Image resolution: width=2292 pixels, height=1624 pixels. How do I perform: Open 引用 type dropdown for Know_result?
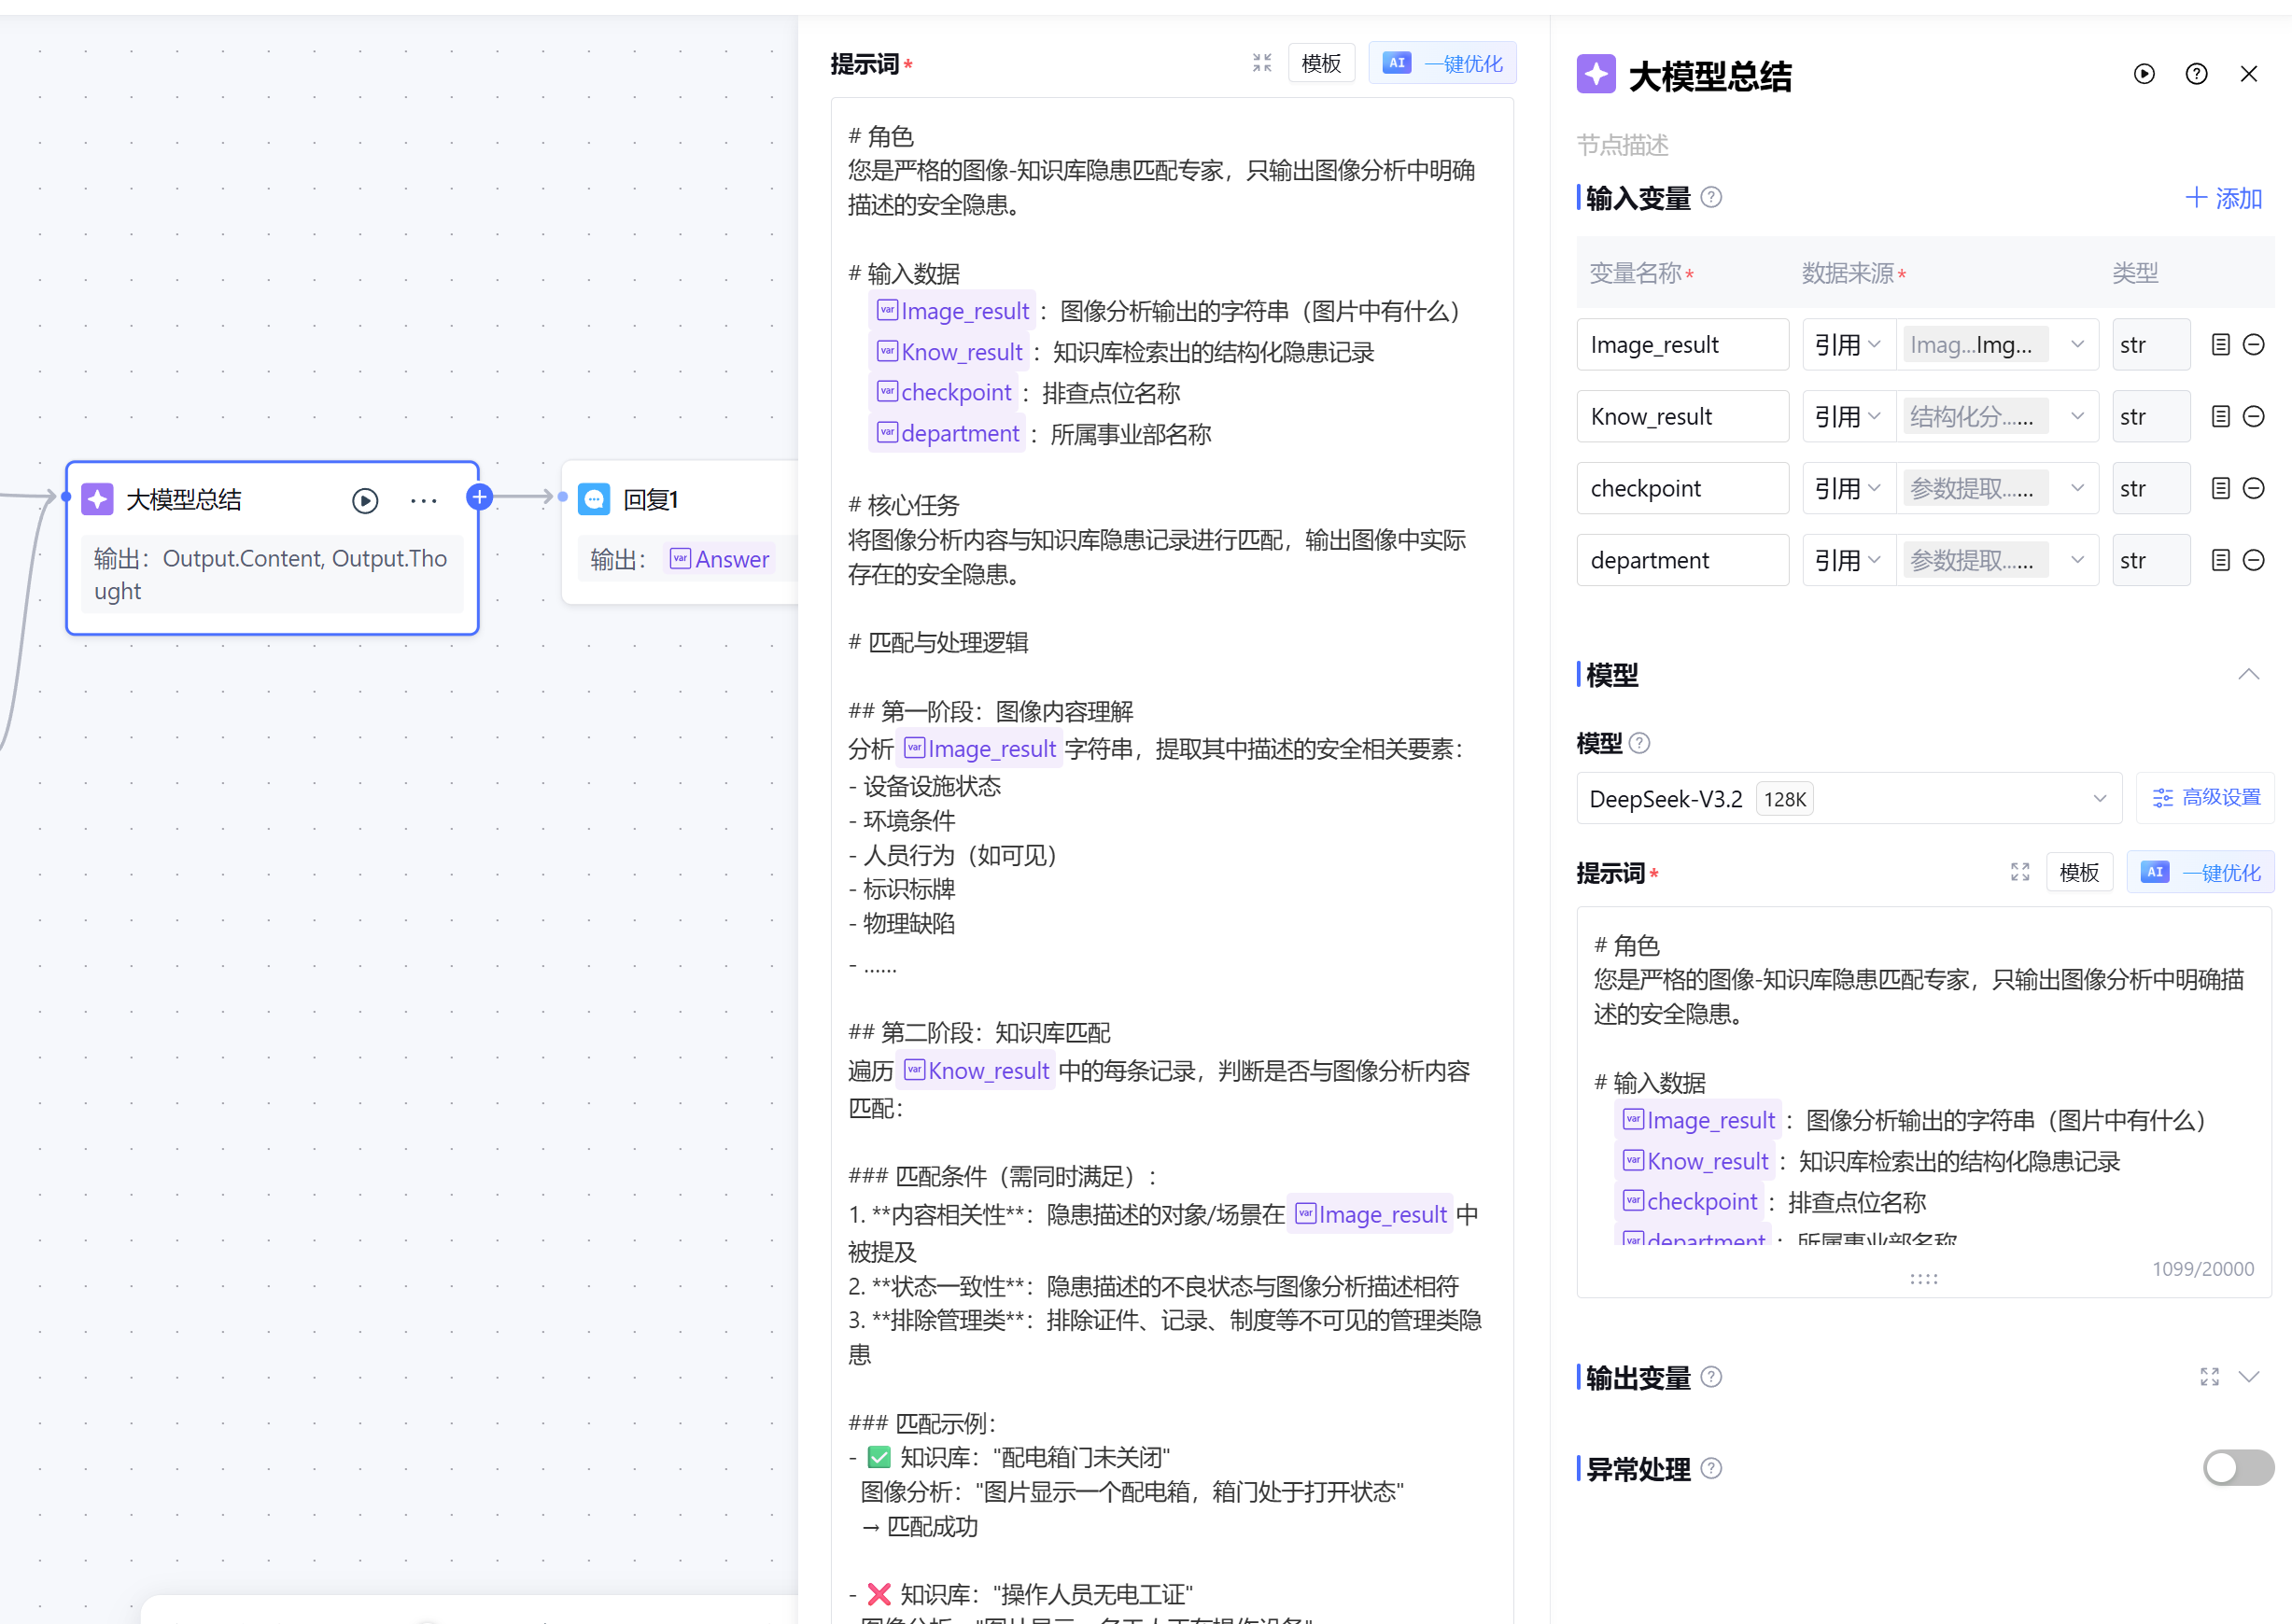[x=1847, y=417]
